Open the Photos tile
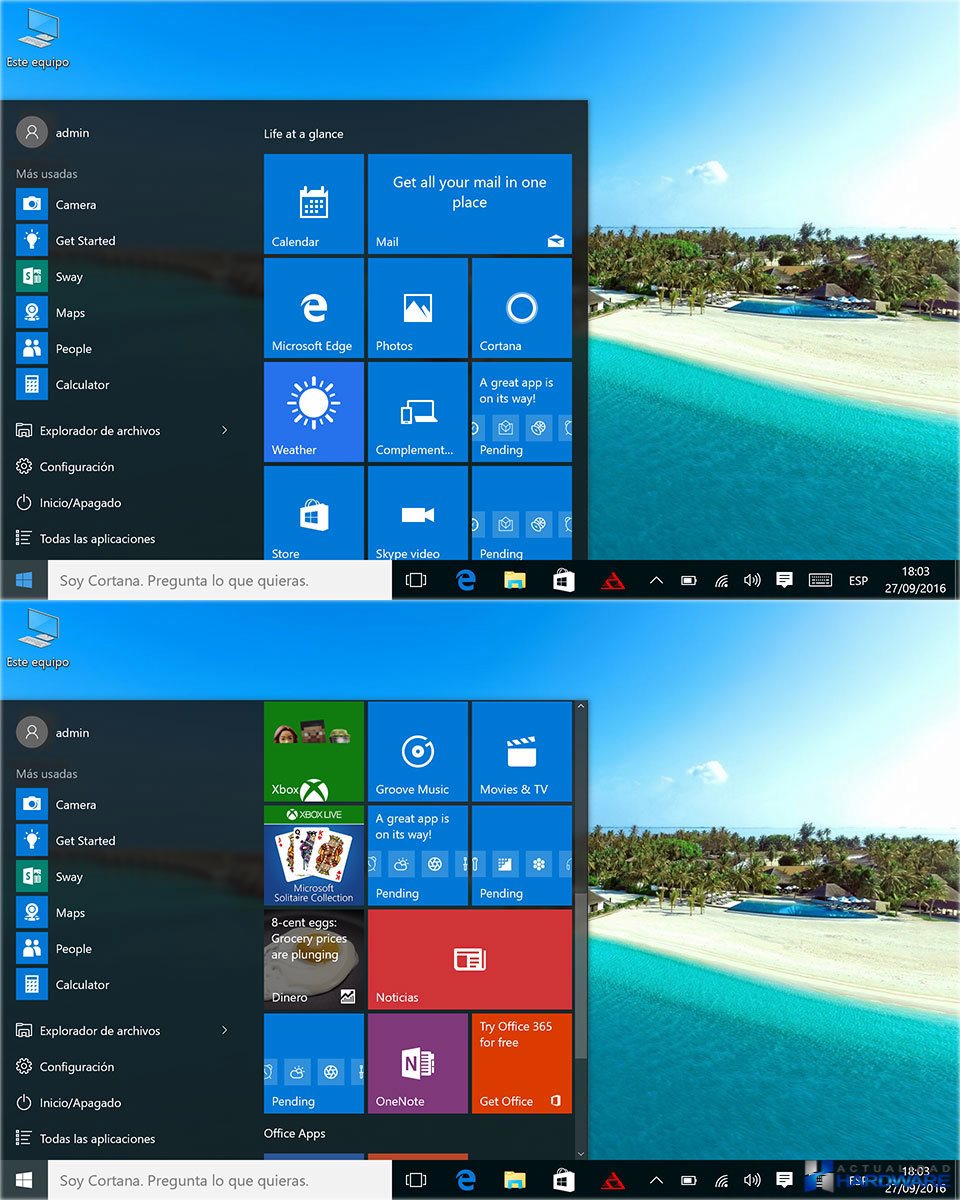Image resolution: width=960 pixels, height=1200 pixels. pos(417,308)
